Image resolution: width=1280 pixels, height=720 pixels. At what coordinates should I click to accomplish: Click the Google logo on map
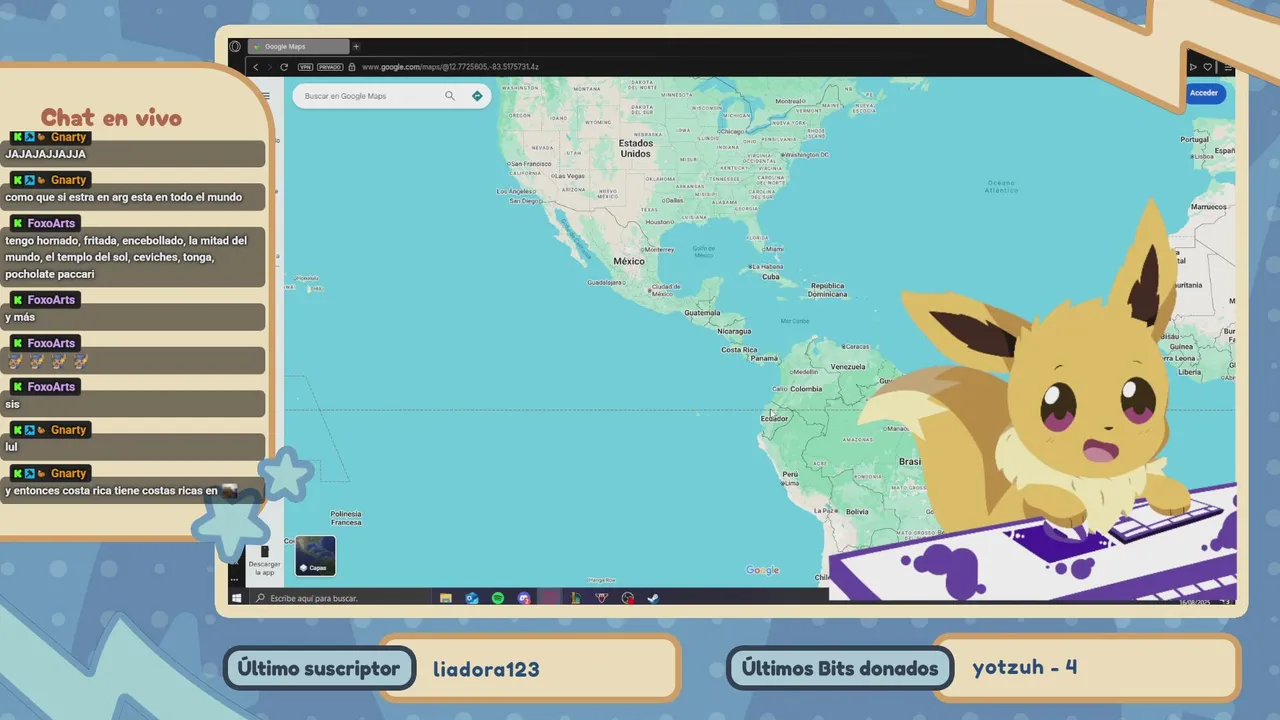point(762,570)
